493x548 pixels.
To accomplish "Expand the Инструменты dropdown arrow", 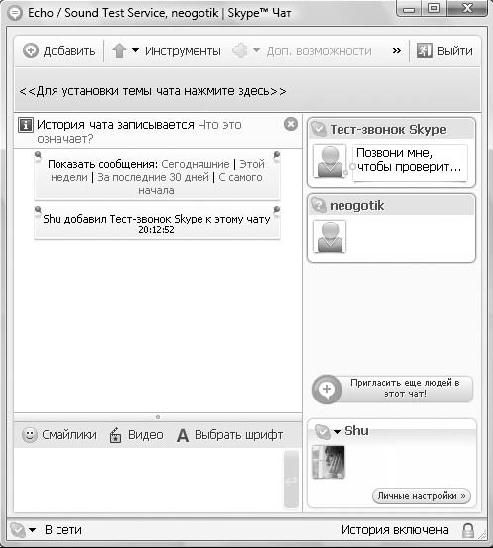I will (x=136, y=50).
